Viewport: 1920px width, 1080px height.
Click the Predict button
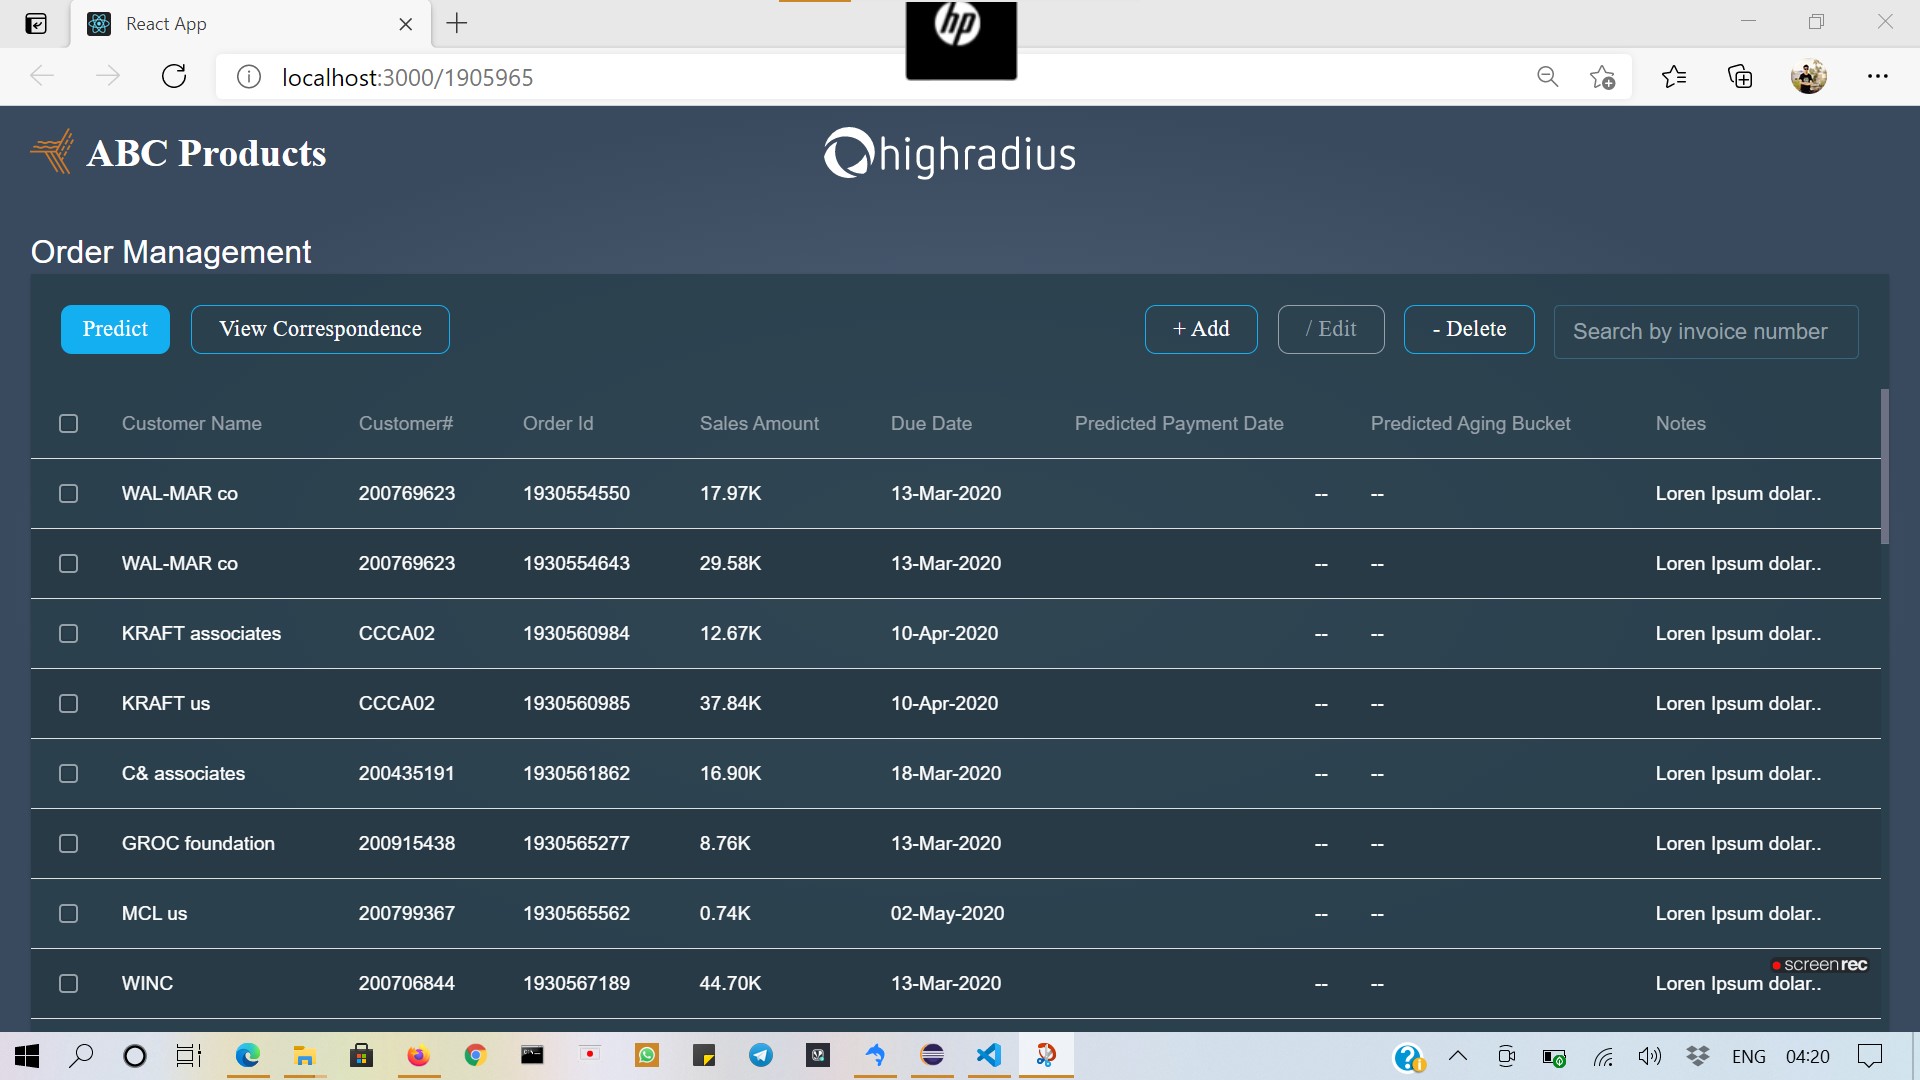(114, 329)
